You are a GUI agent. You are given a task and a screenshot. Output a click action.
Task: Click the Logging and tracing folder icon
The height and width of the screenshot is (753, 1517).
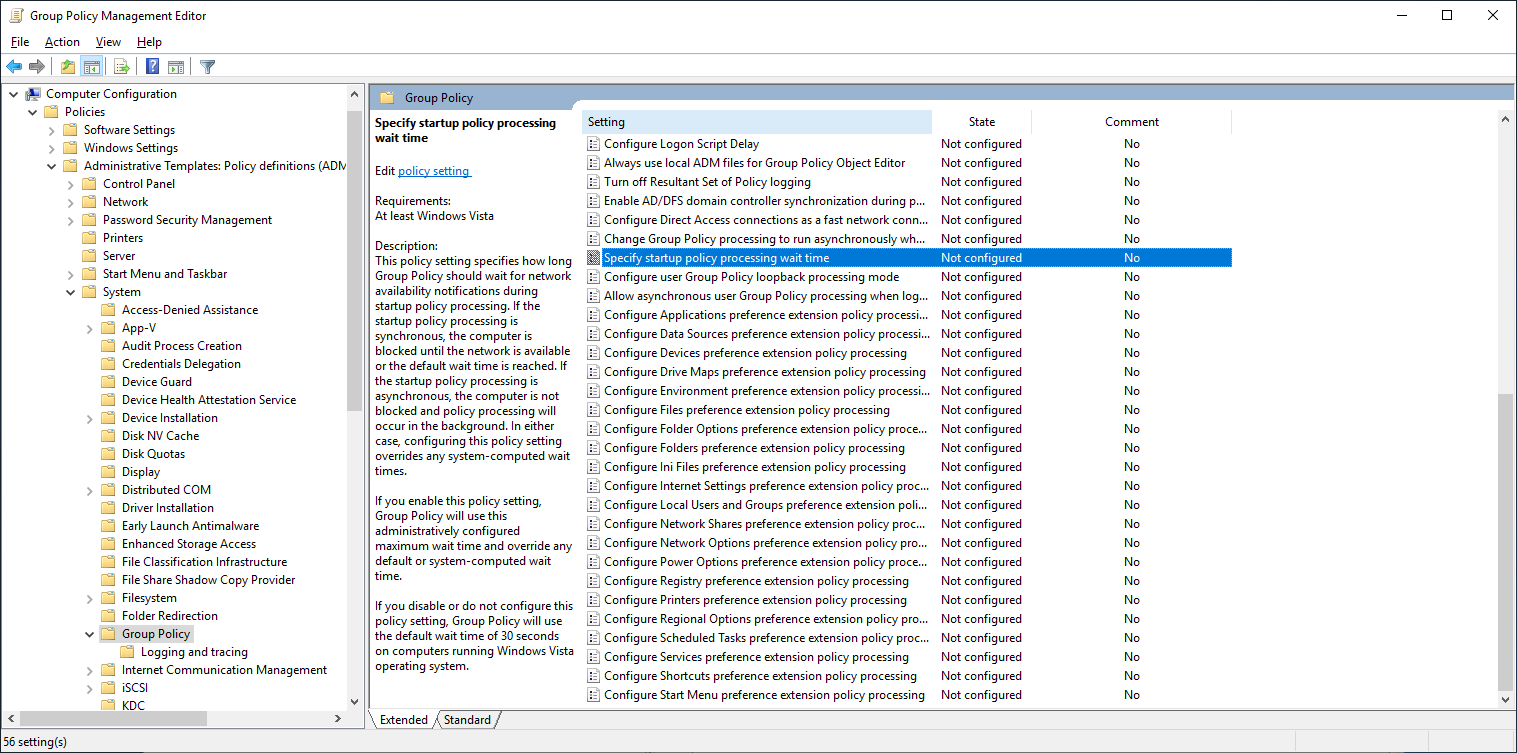click(x=127, y=652)
